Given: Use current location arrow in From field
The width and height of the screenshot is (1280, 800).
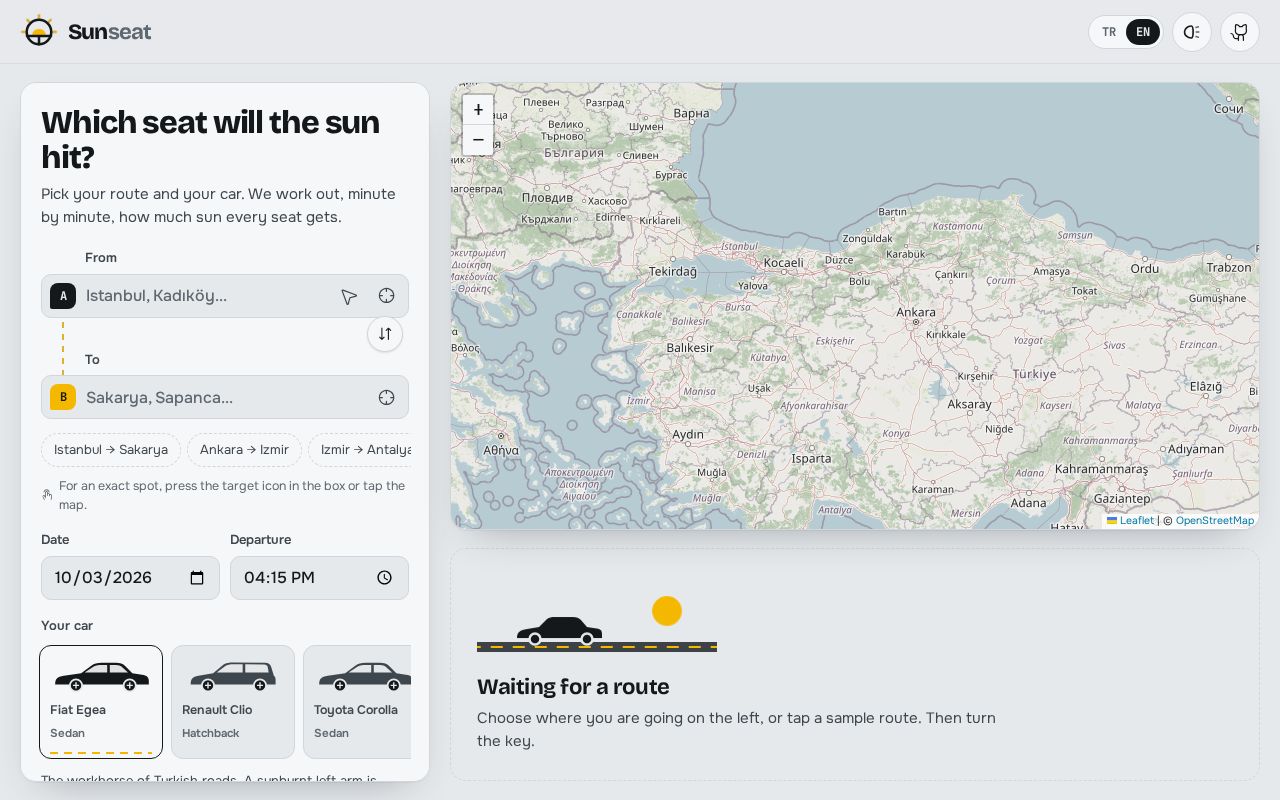Looking at the screenshot, I should tap(349, 296).
